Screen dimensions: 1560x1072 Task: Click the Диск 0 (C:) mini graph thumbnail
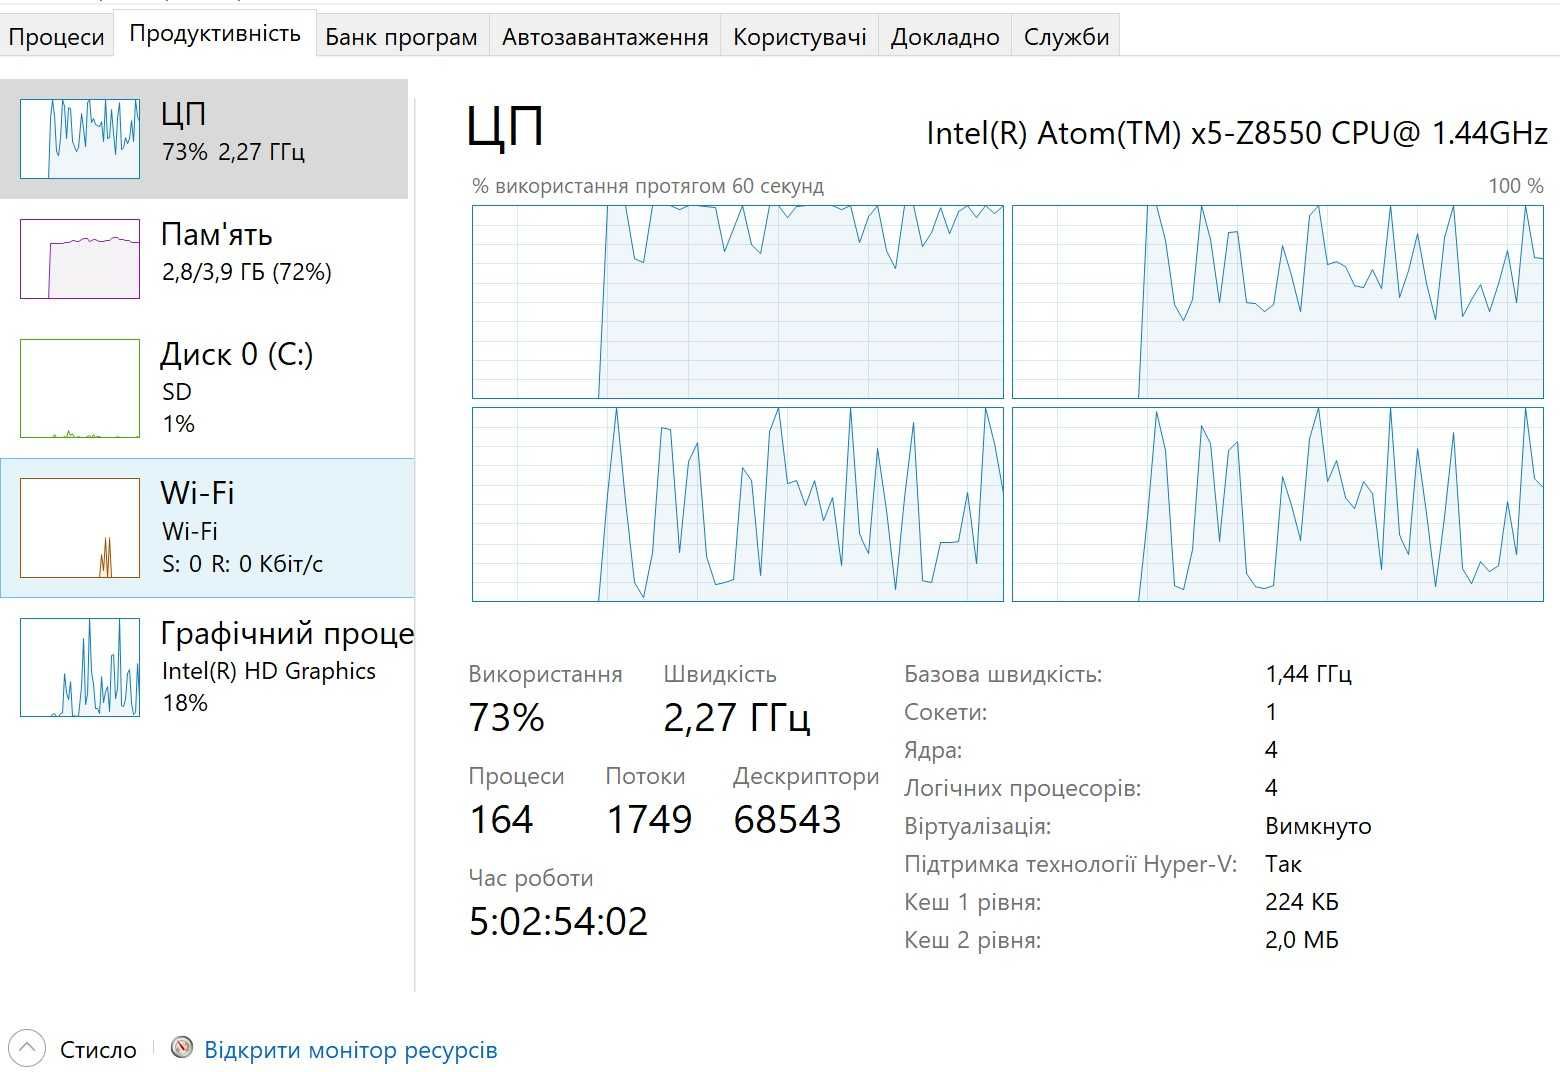(x=80, y=388)
